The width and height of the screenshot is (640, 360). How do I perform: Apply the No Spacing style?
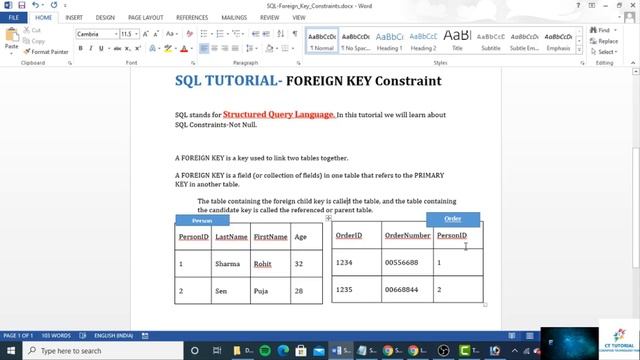point(356,41)
